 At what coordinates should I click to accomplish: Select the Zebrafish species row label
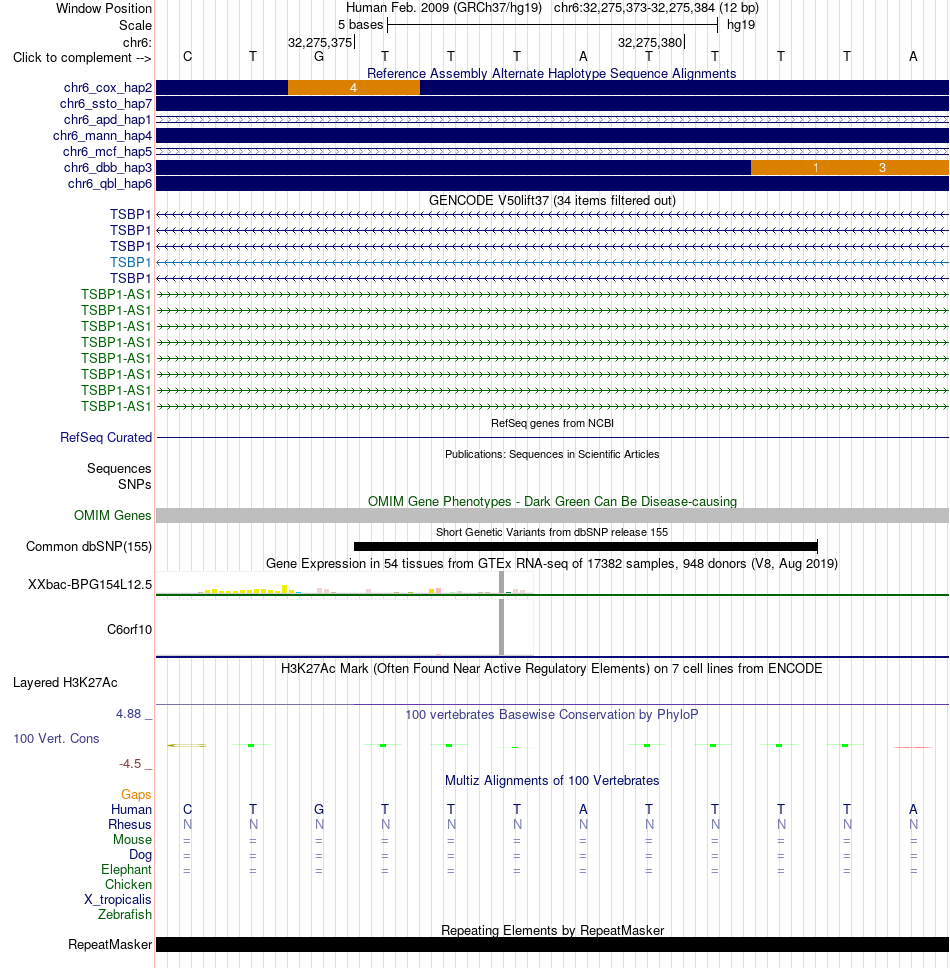(124, 914)
